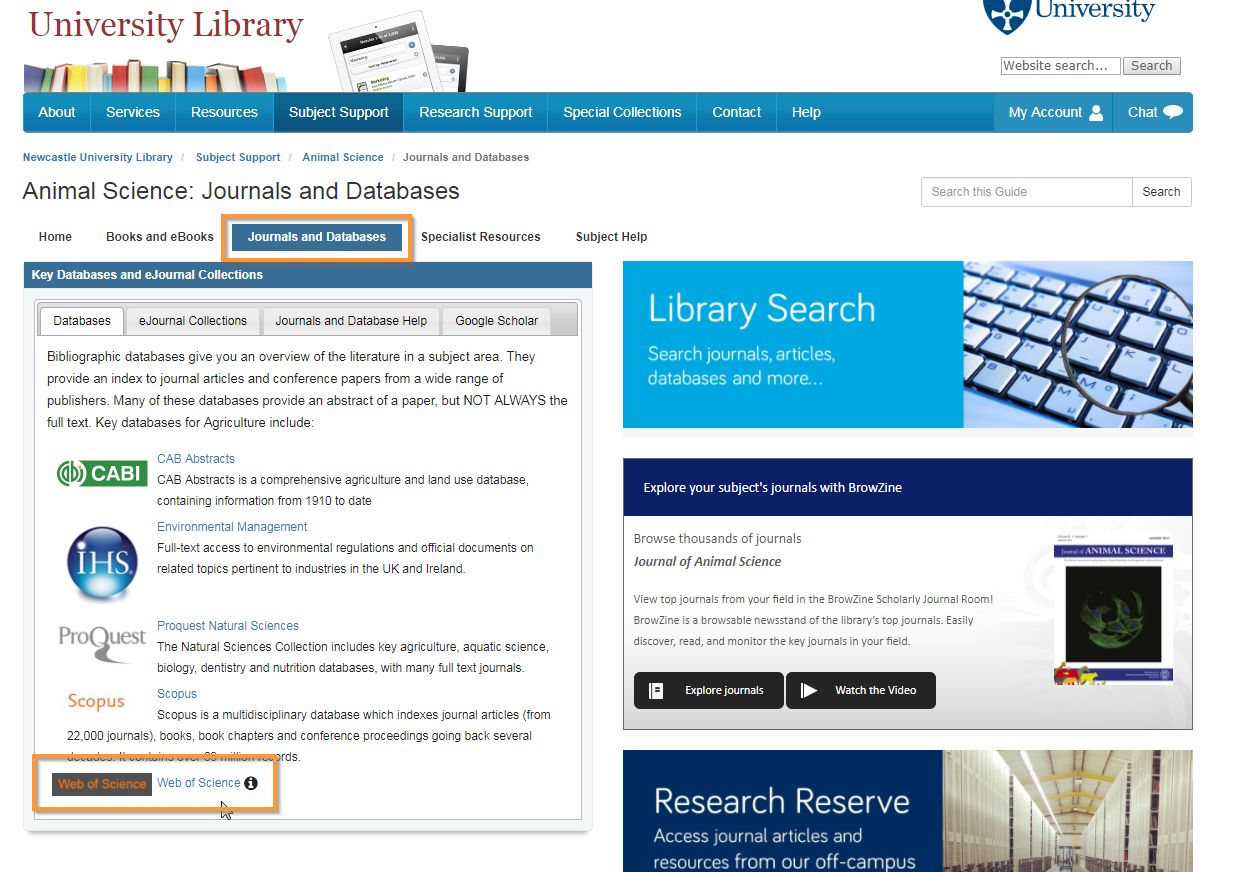Open the Subject Support menu
Image resolution: width=1237 pixels, height=872 pixels.
click(338, 112)
